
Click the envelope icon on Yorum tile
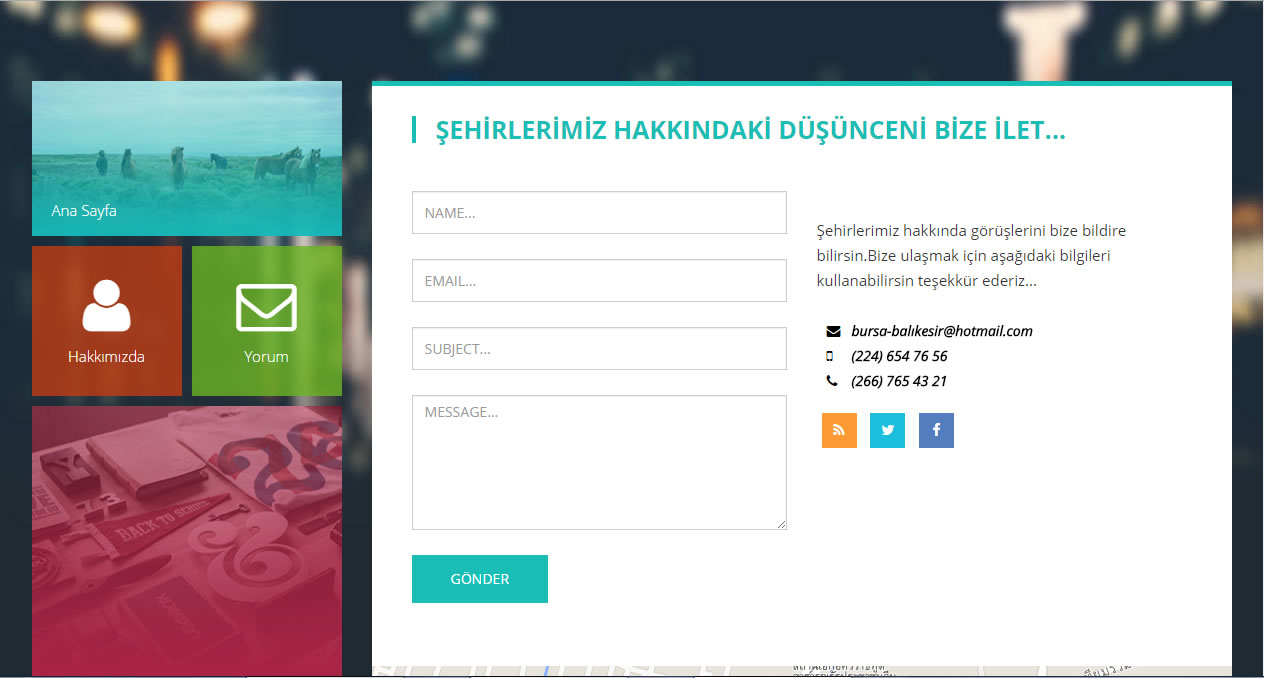click(x=266, y=306)
